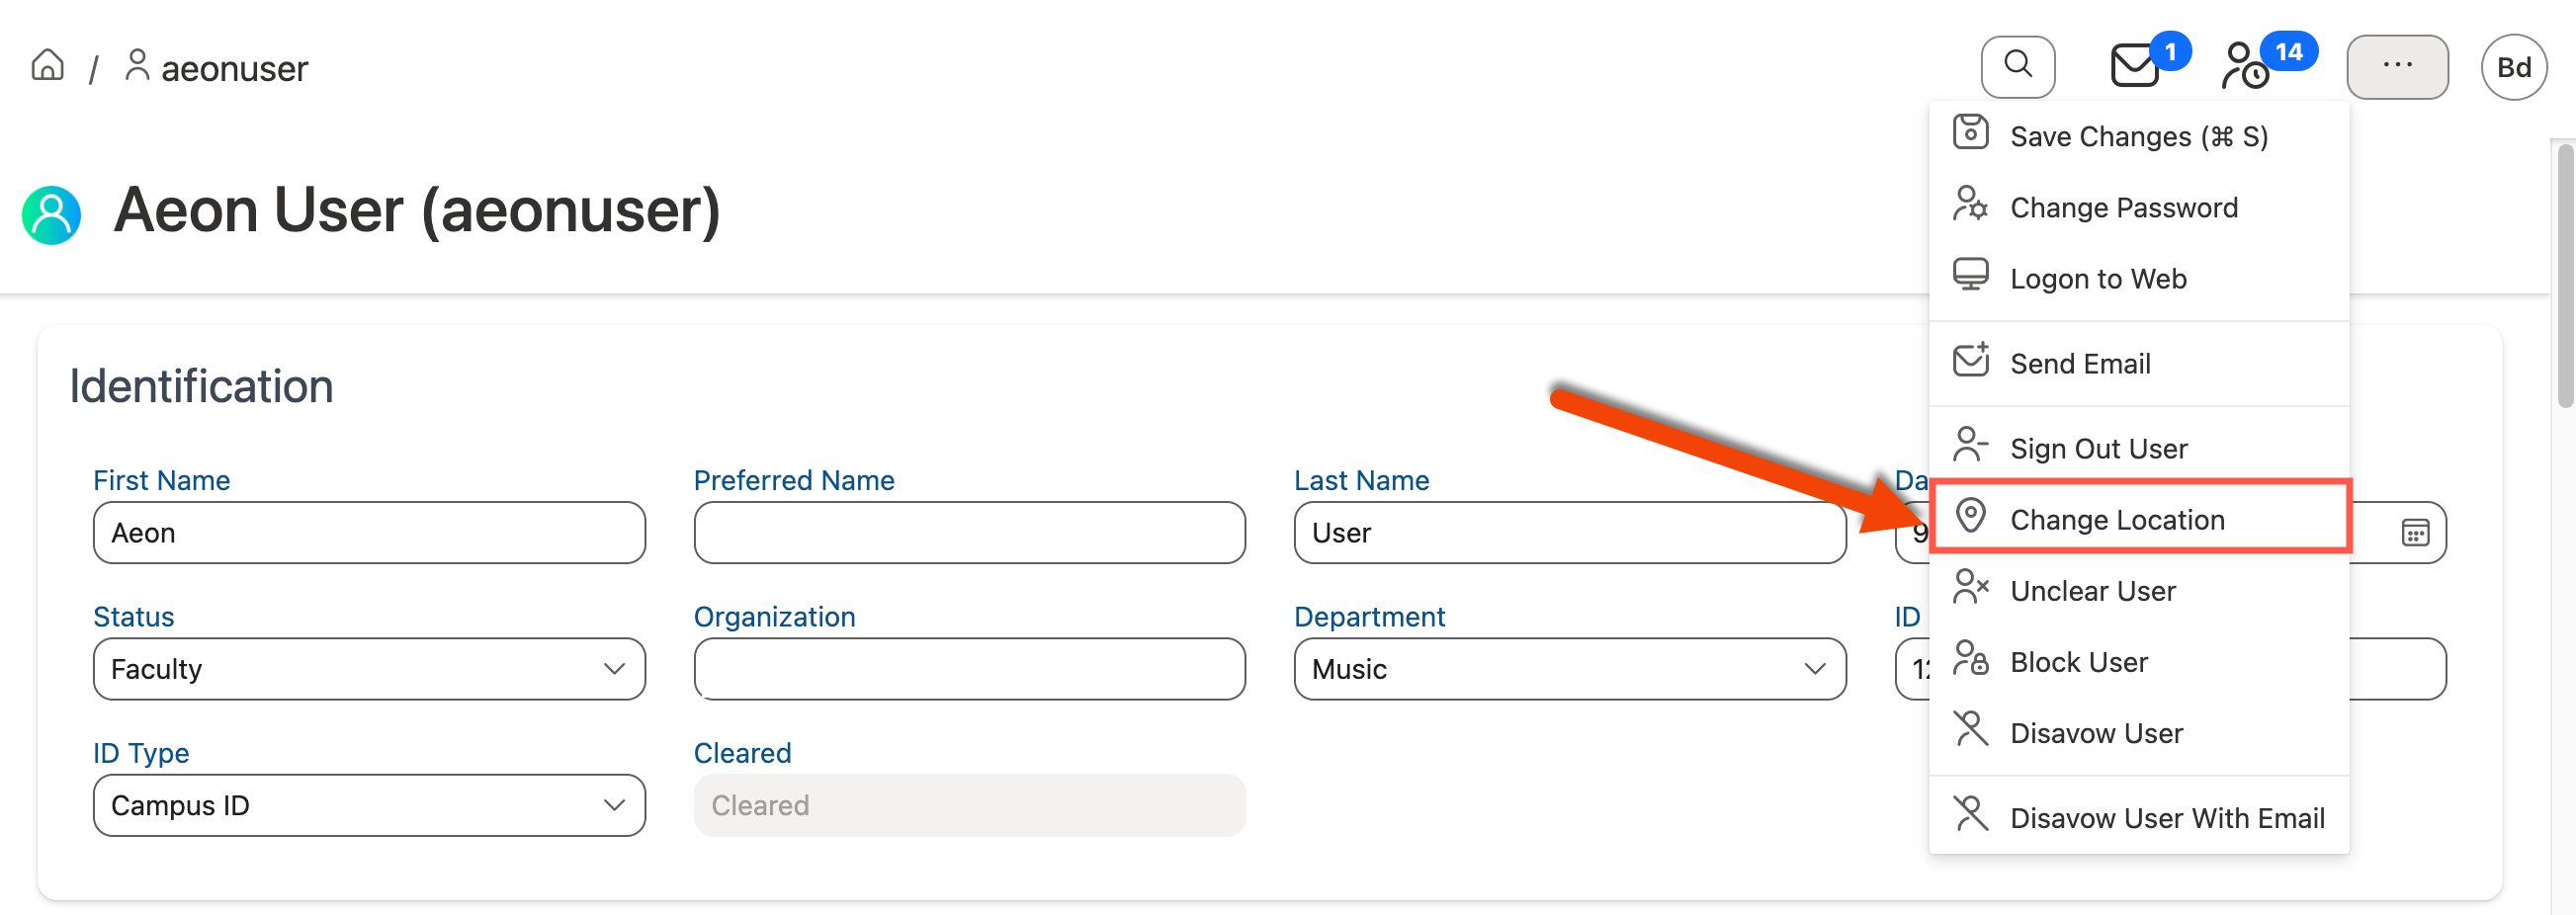2576x915 pixels.
Task: Expand the Status dropdown showing Faculty
Action: [368, 668]
